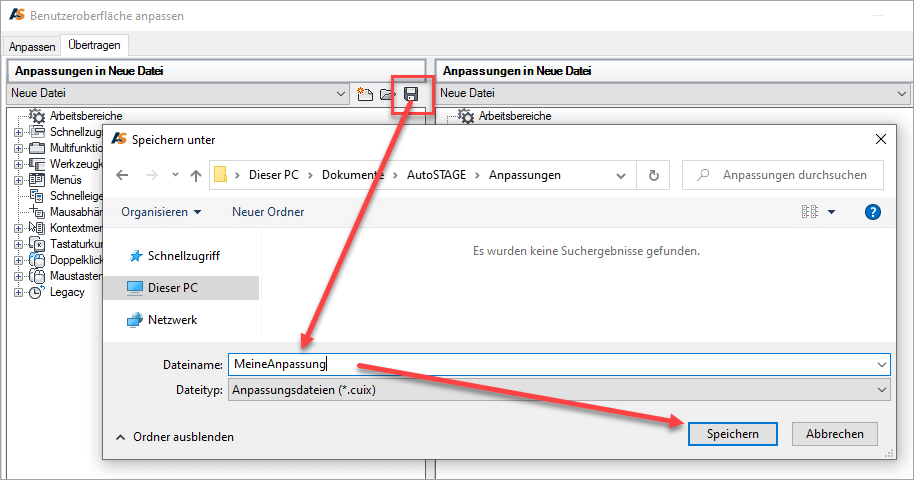Refresh the folder view
Screen dimensions: 914x480
(653, 175)
